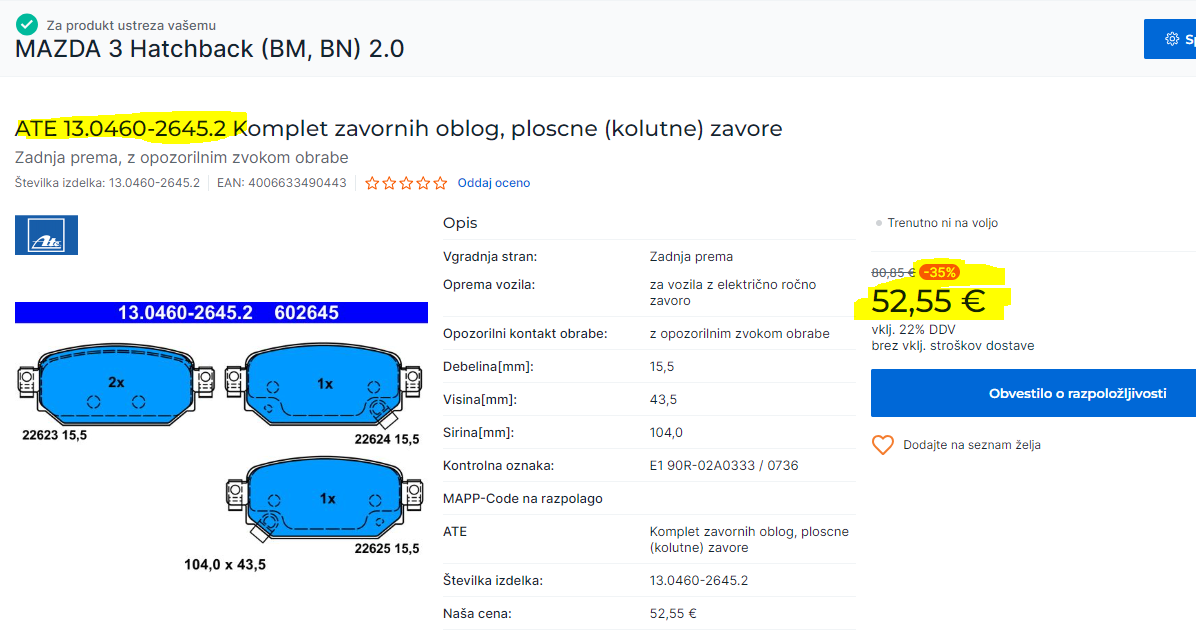Open the brake pad 22623 drawing
1196x631 pixels.
(x=116, y=385)
